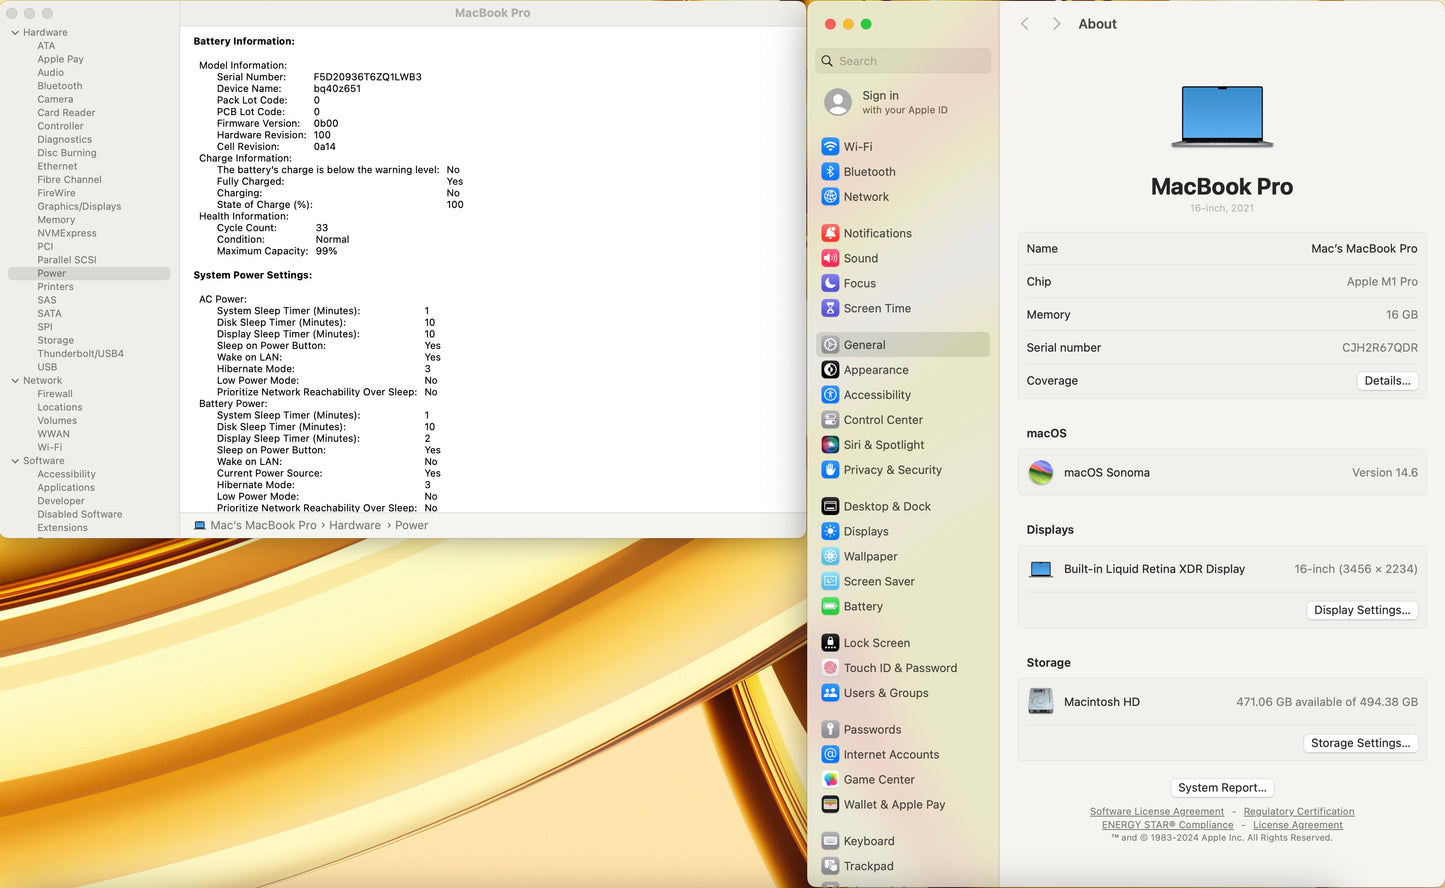Screen dimensions: 1445x888
Task: Open Privacy & Security hand icon
Action: pos(830,470)
